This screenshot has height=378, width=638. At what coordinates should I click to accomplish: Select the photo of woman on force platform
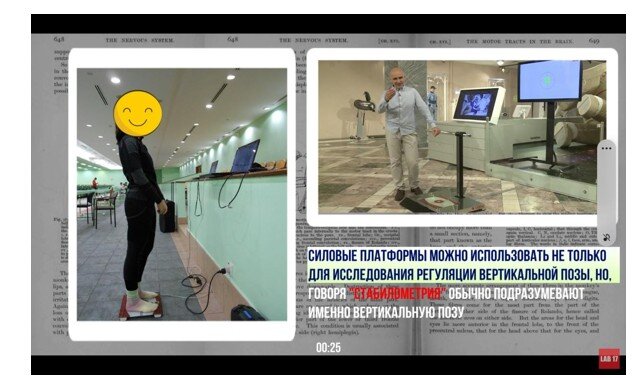click(182, 194)
